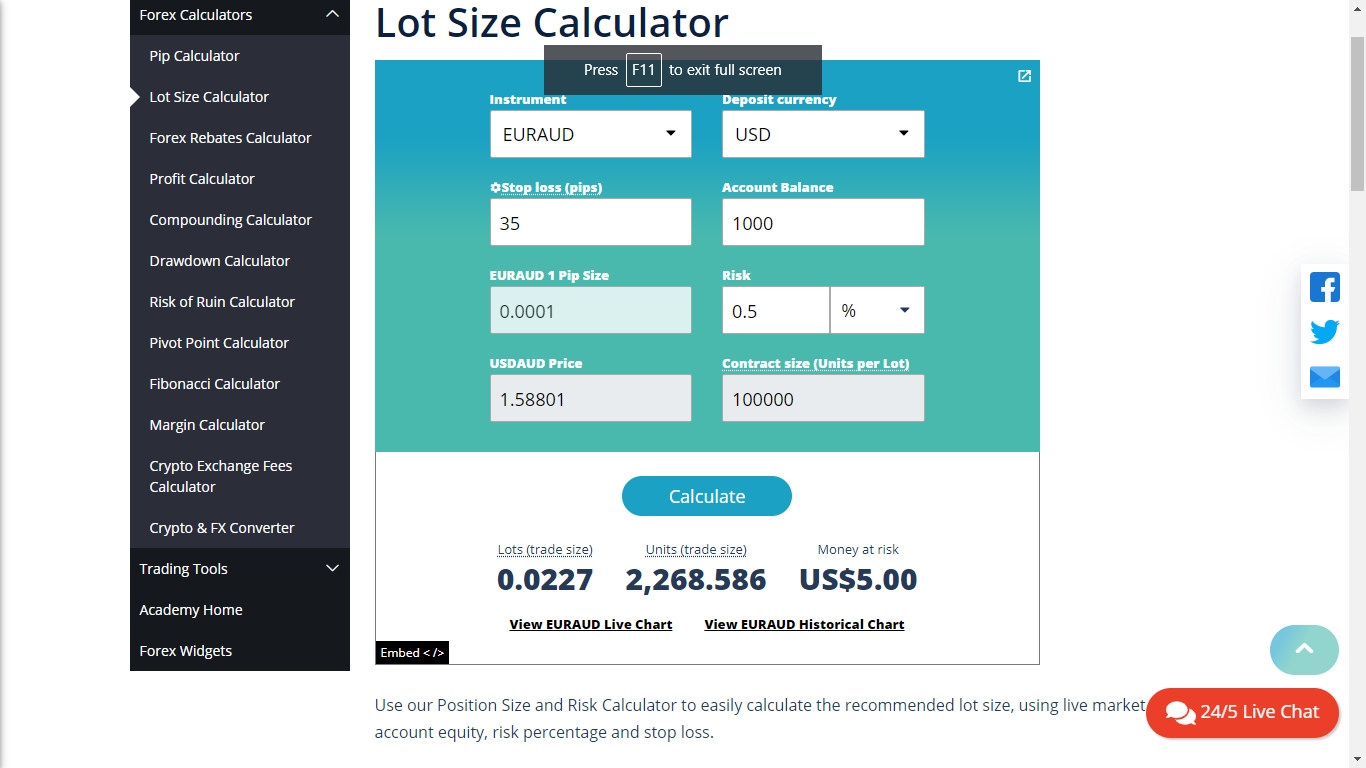This screenshot has width=1366, height=768.
Task: Open Pip Calculator from sidebar
Action: [x=194, y=56]
